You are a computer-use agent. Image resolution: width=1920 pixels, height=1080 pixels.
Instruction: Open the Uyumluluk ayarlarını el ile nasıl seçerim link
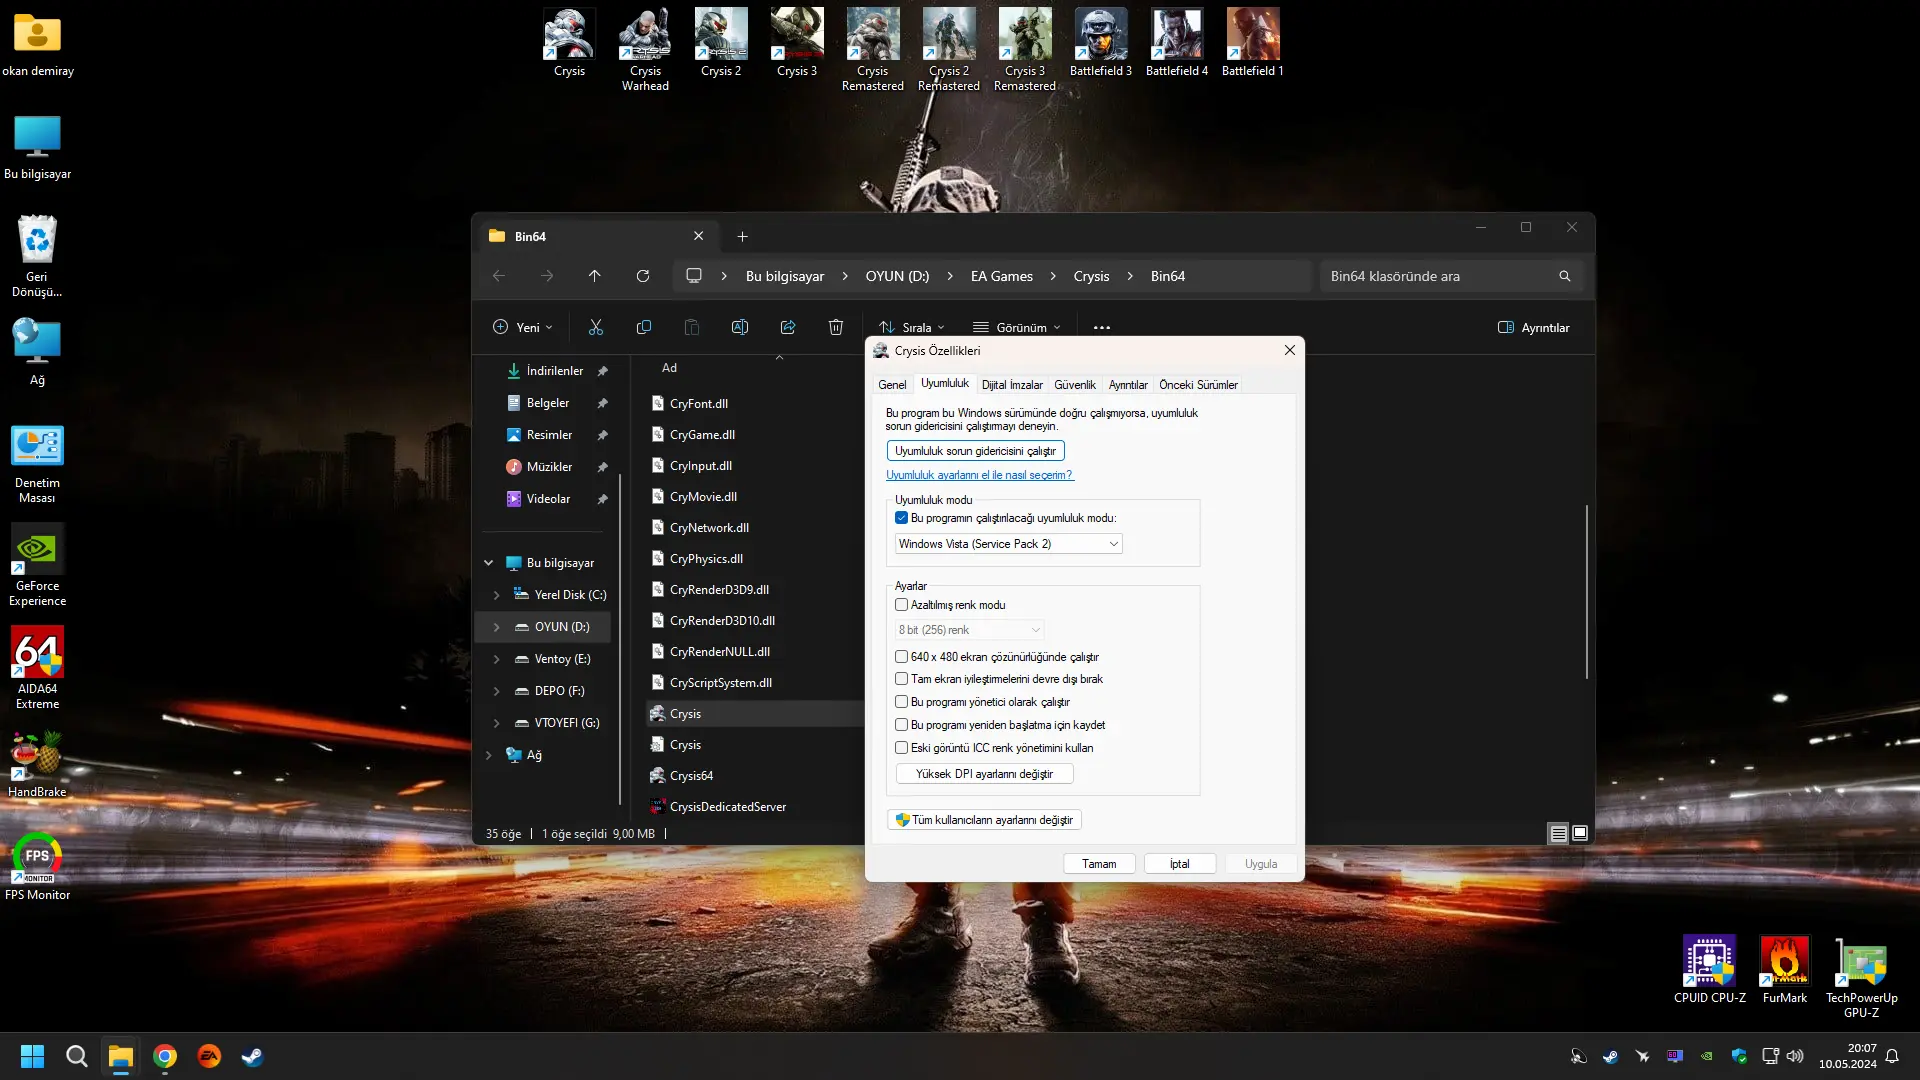pos(979,475)
